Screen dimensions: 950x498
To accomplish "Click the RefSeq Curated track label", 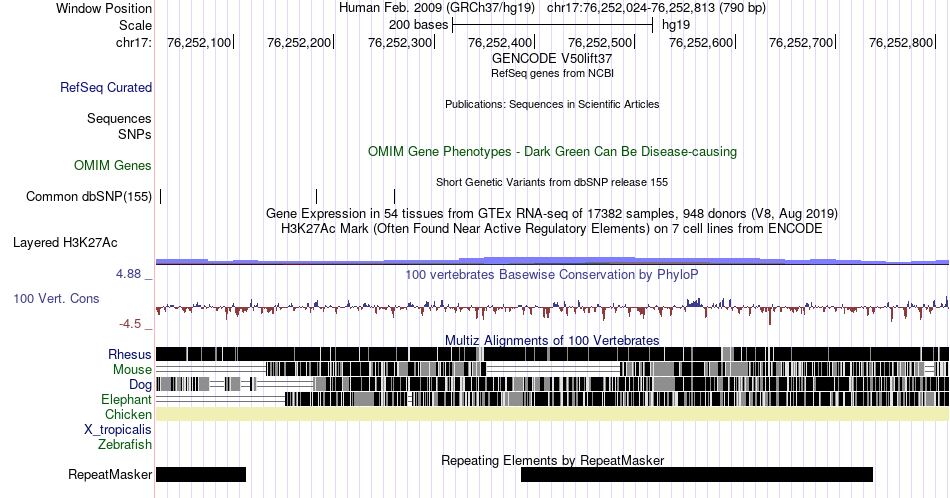I will pos(105,87).
